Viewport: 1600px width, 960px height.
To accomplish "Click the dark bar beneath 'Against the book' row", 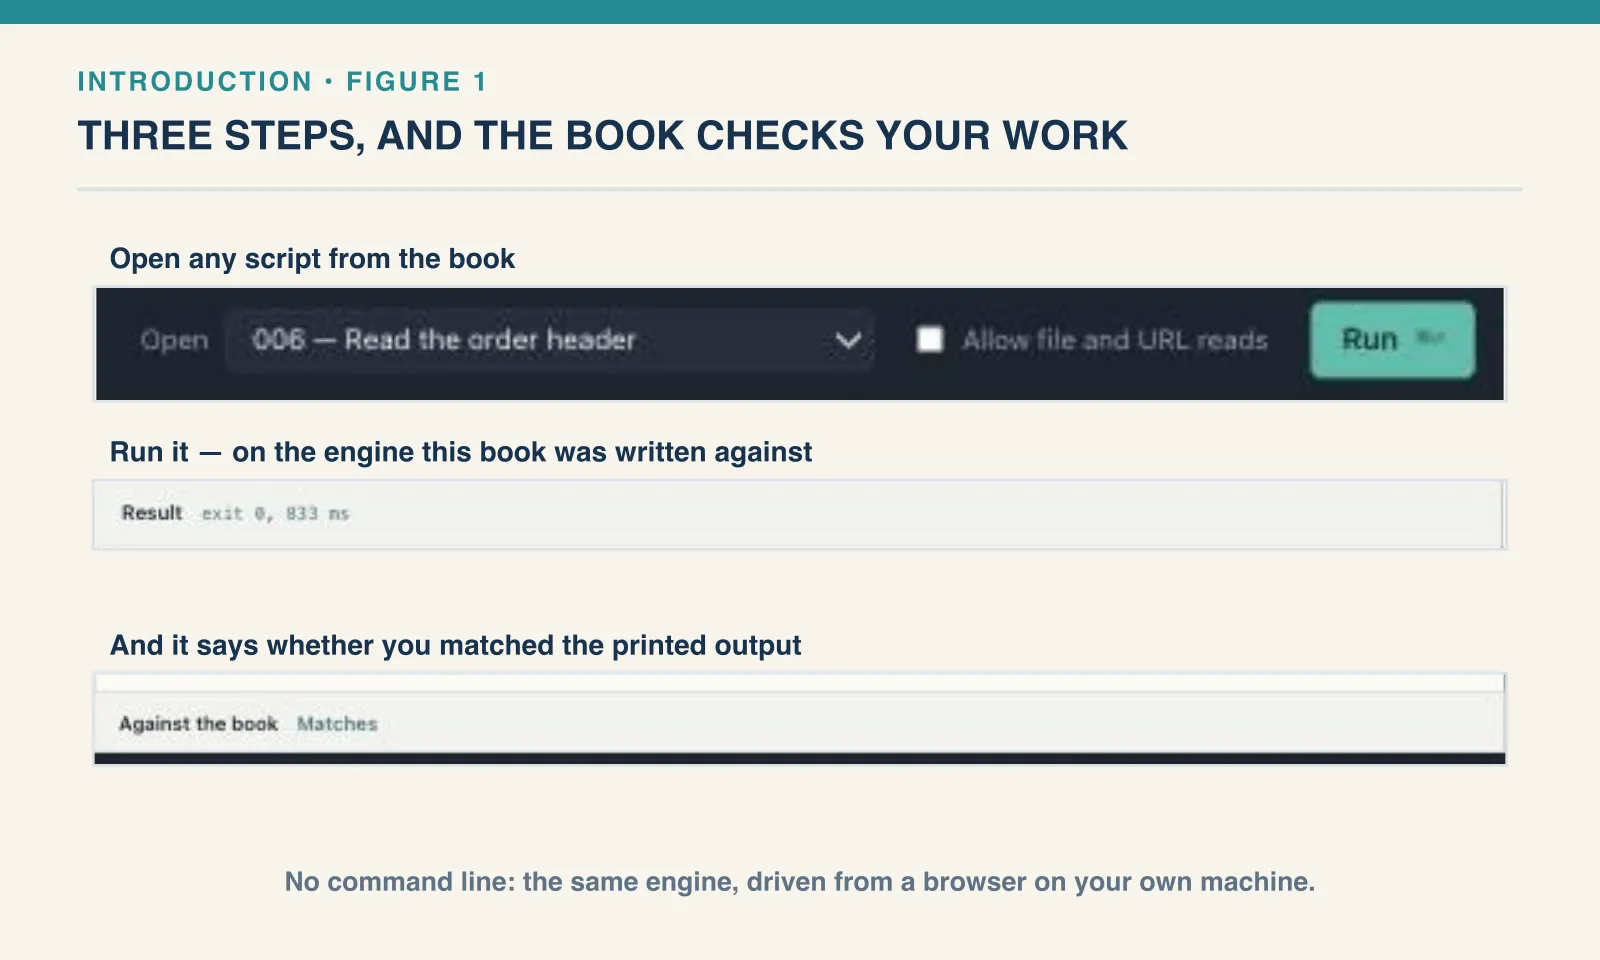I will click(800, 758).
